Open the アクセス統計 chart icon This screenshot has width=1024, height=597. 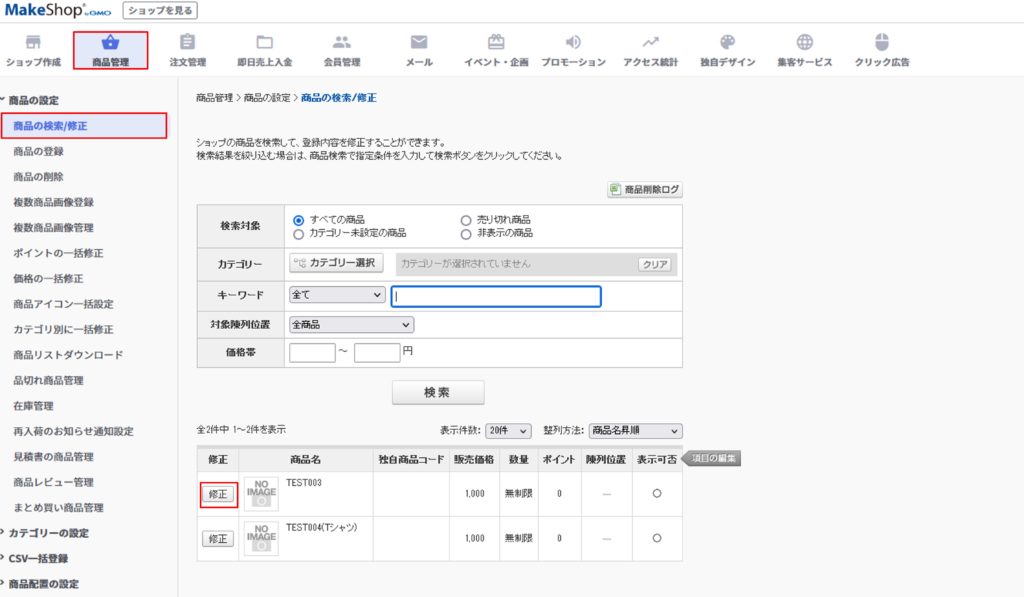click(x=650, y=42)
